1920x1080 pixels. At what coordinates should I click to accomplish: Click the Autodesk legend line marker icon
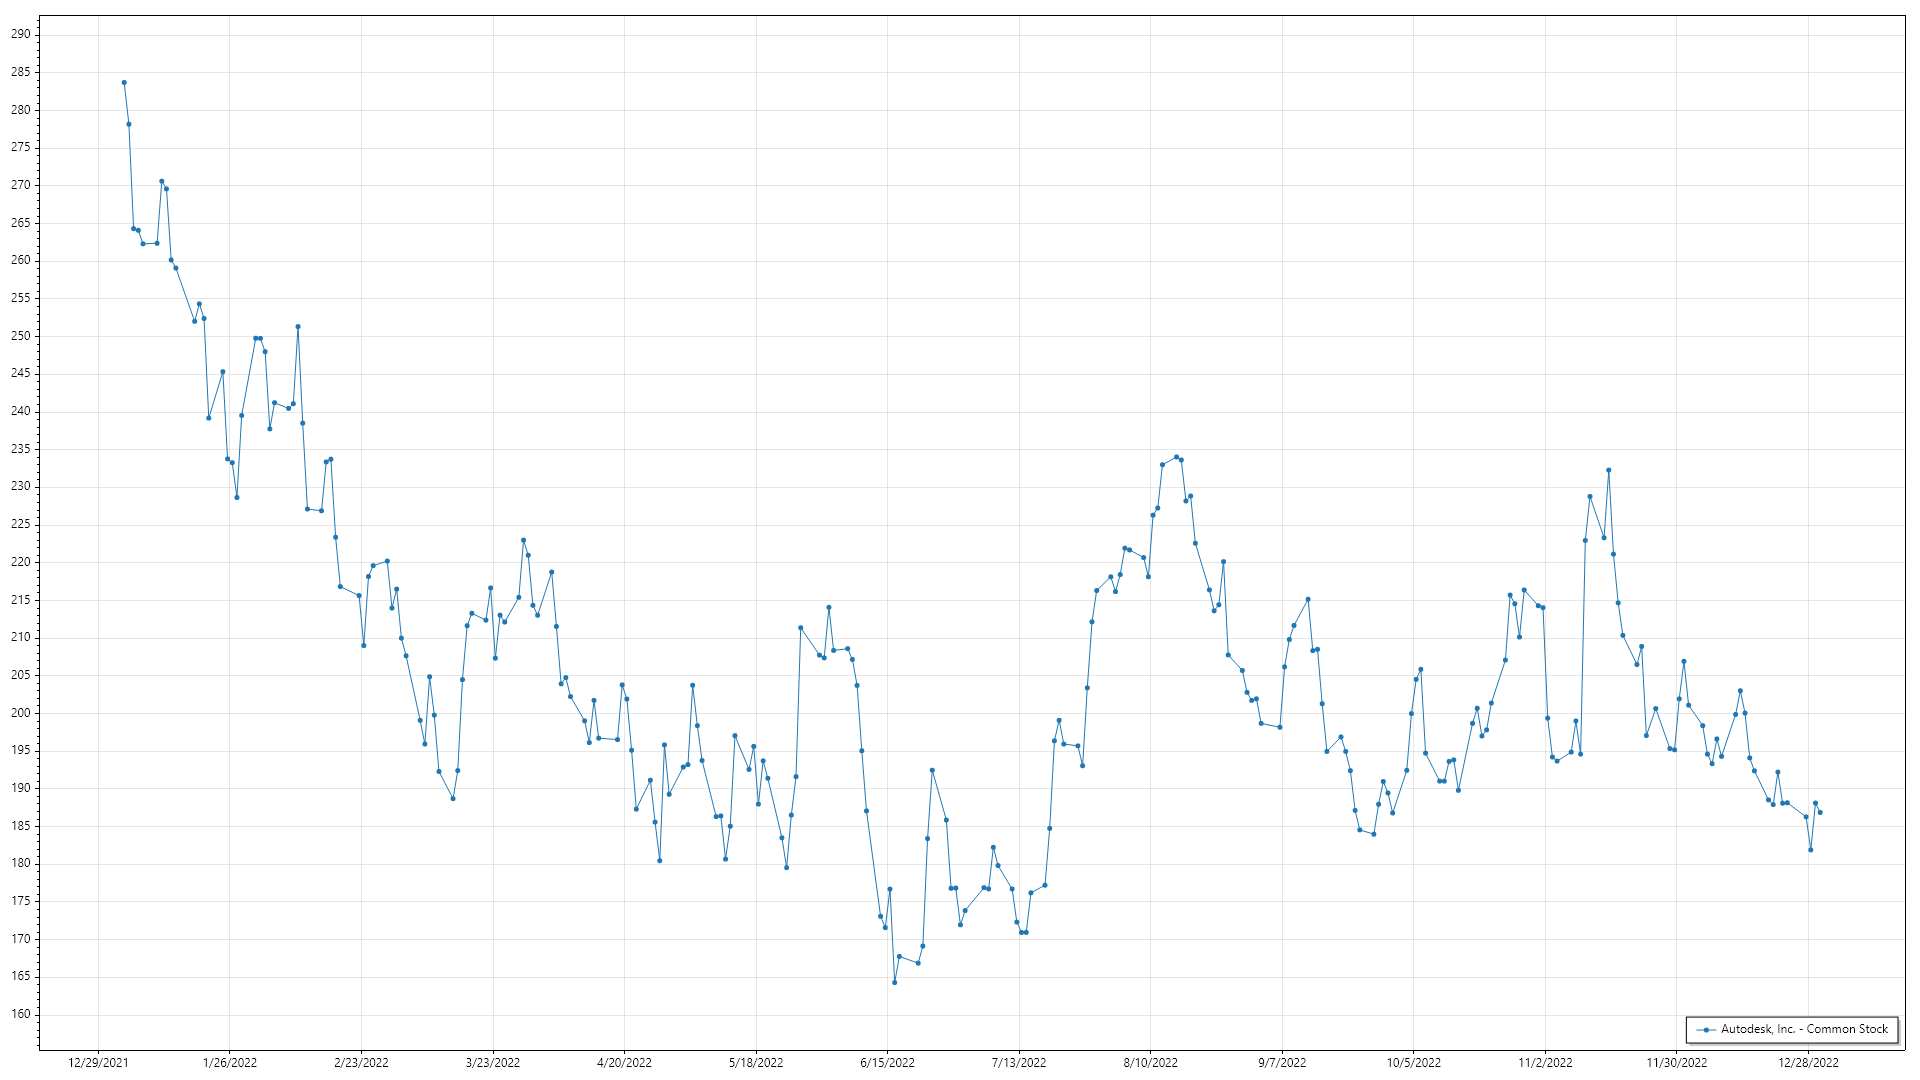click(1706, 1030)
